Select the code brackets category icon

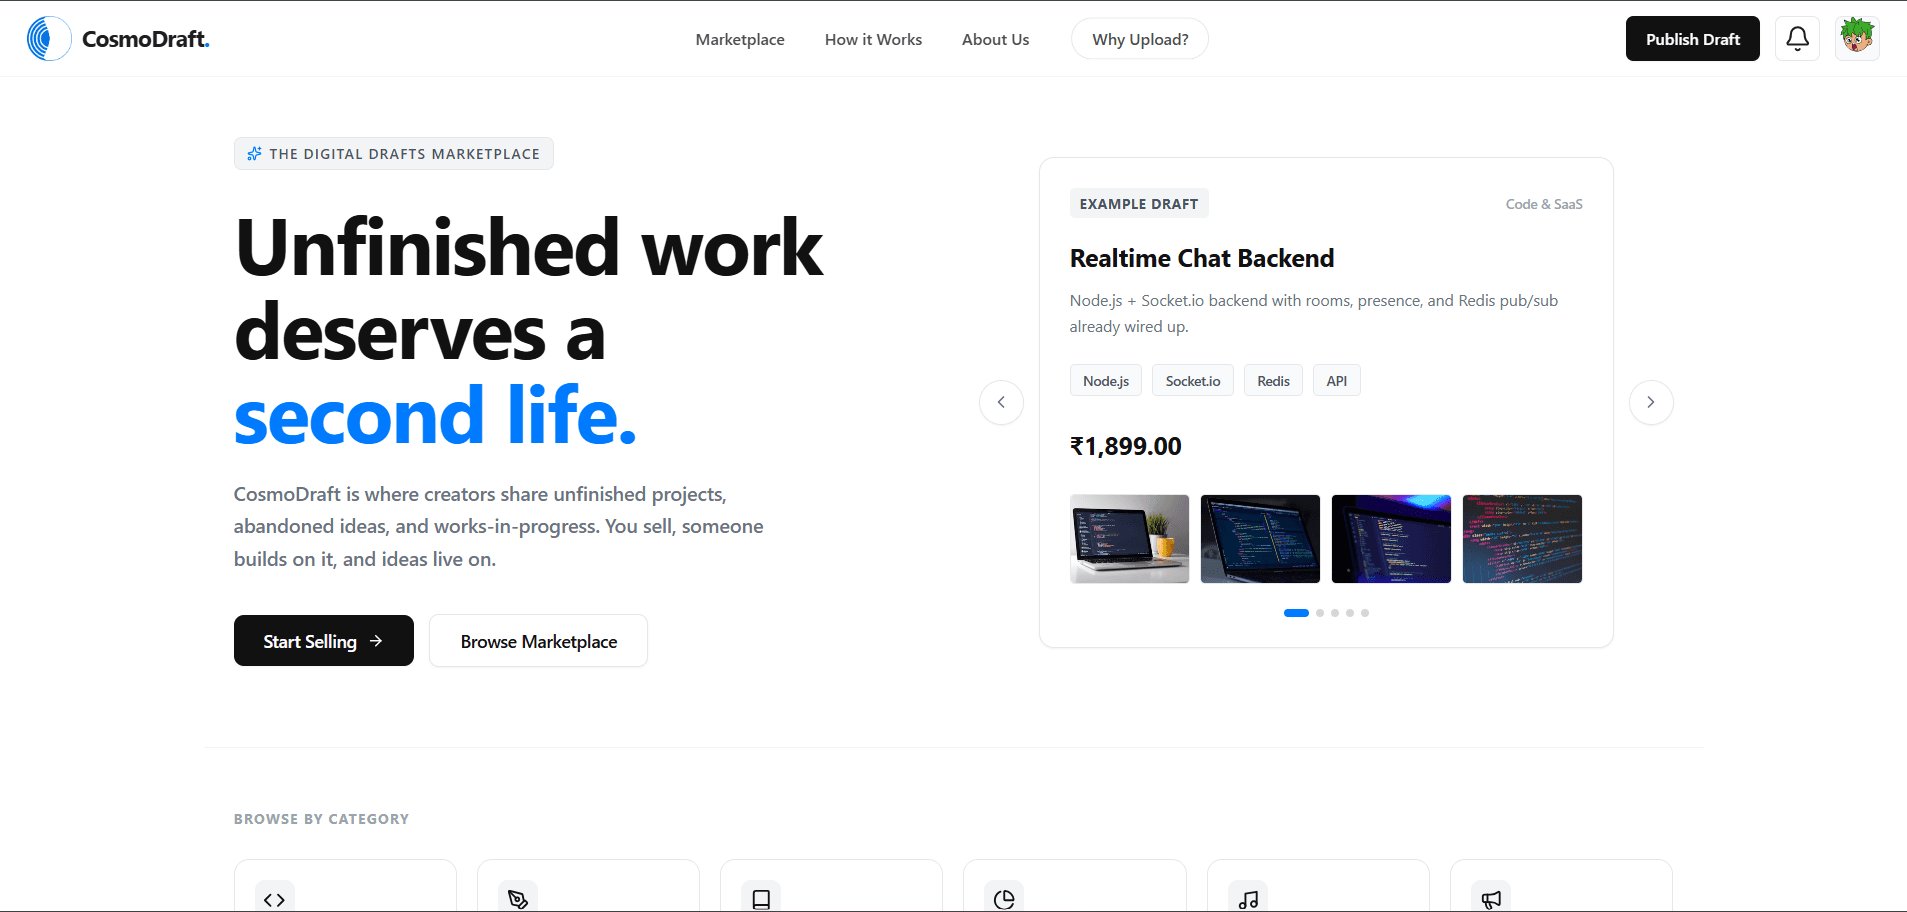(x=274, y=899)
